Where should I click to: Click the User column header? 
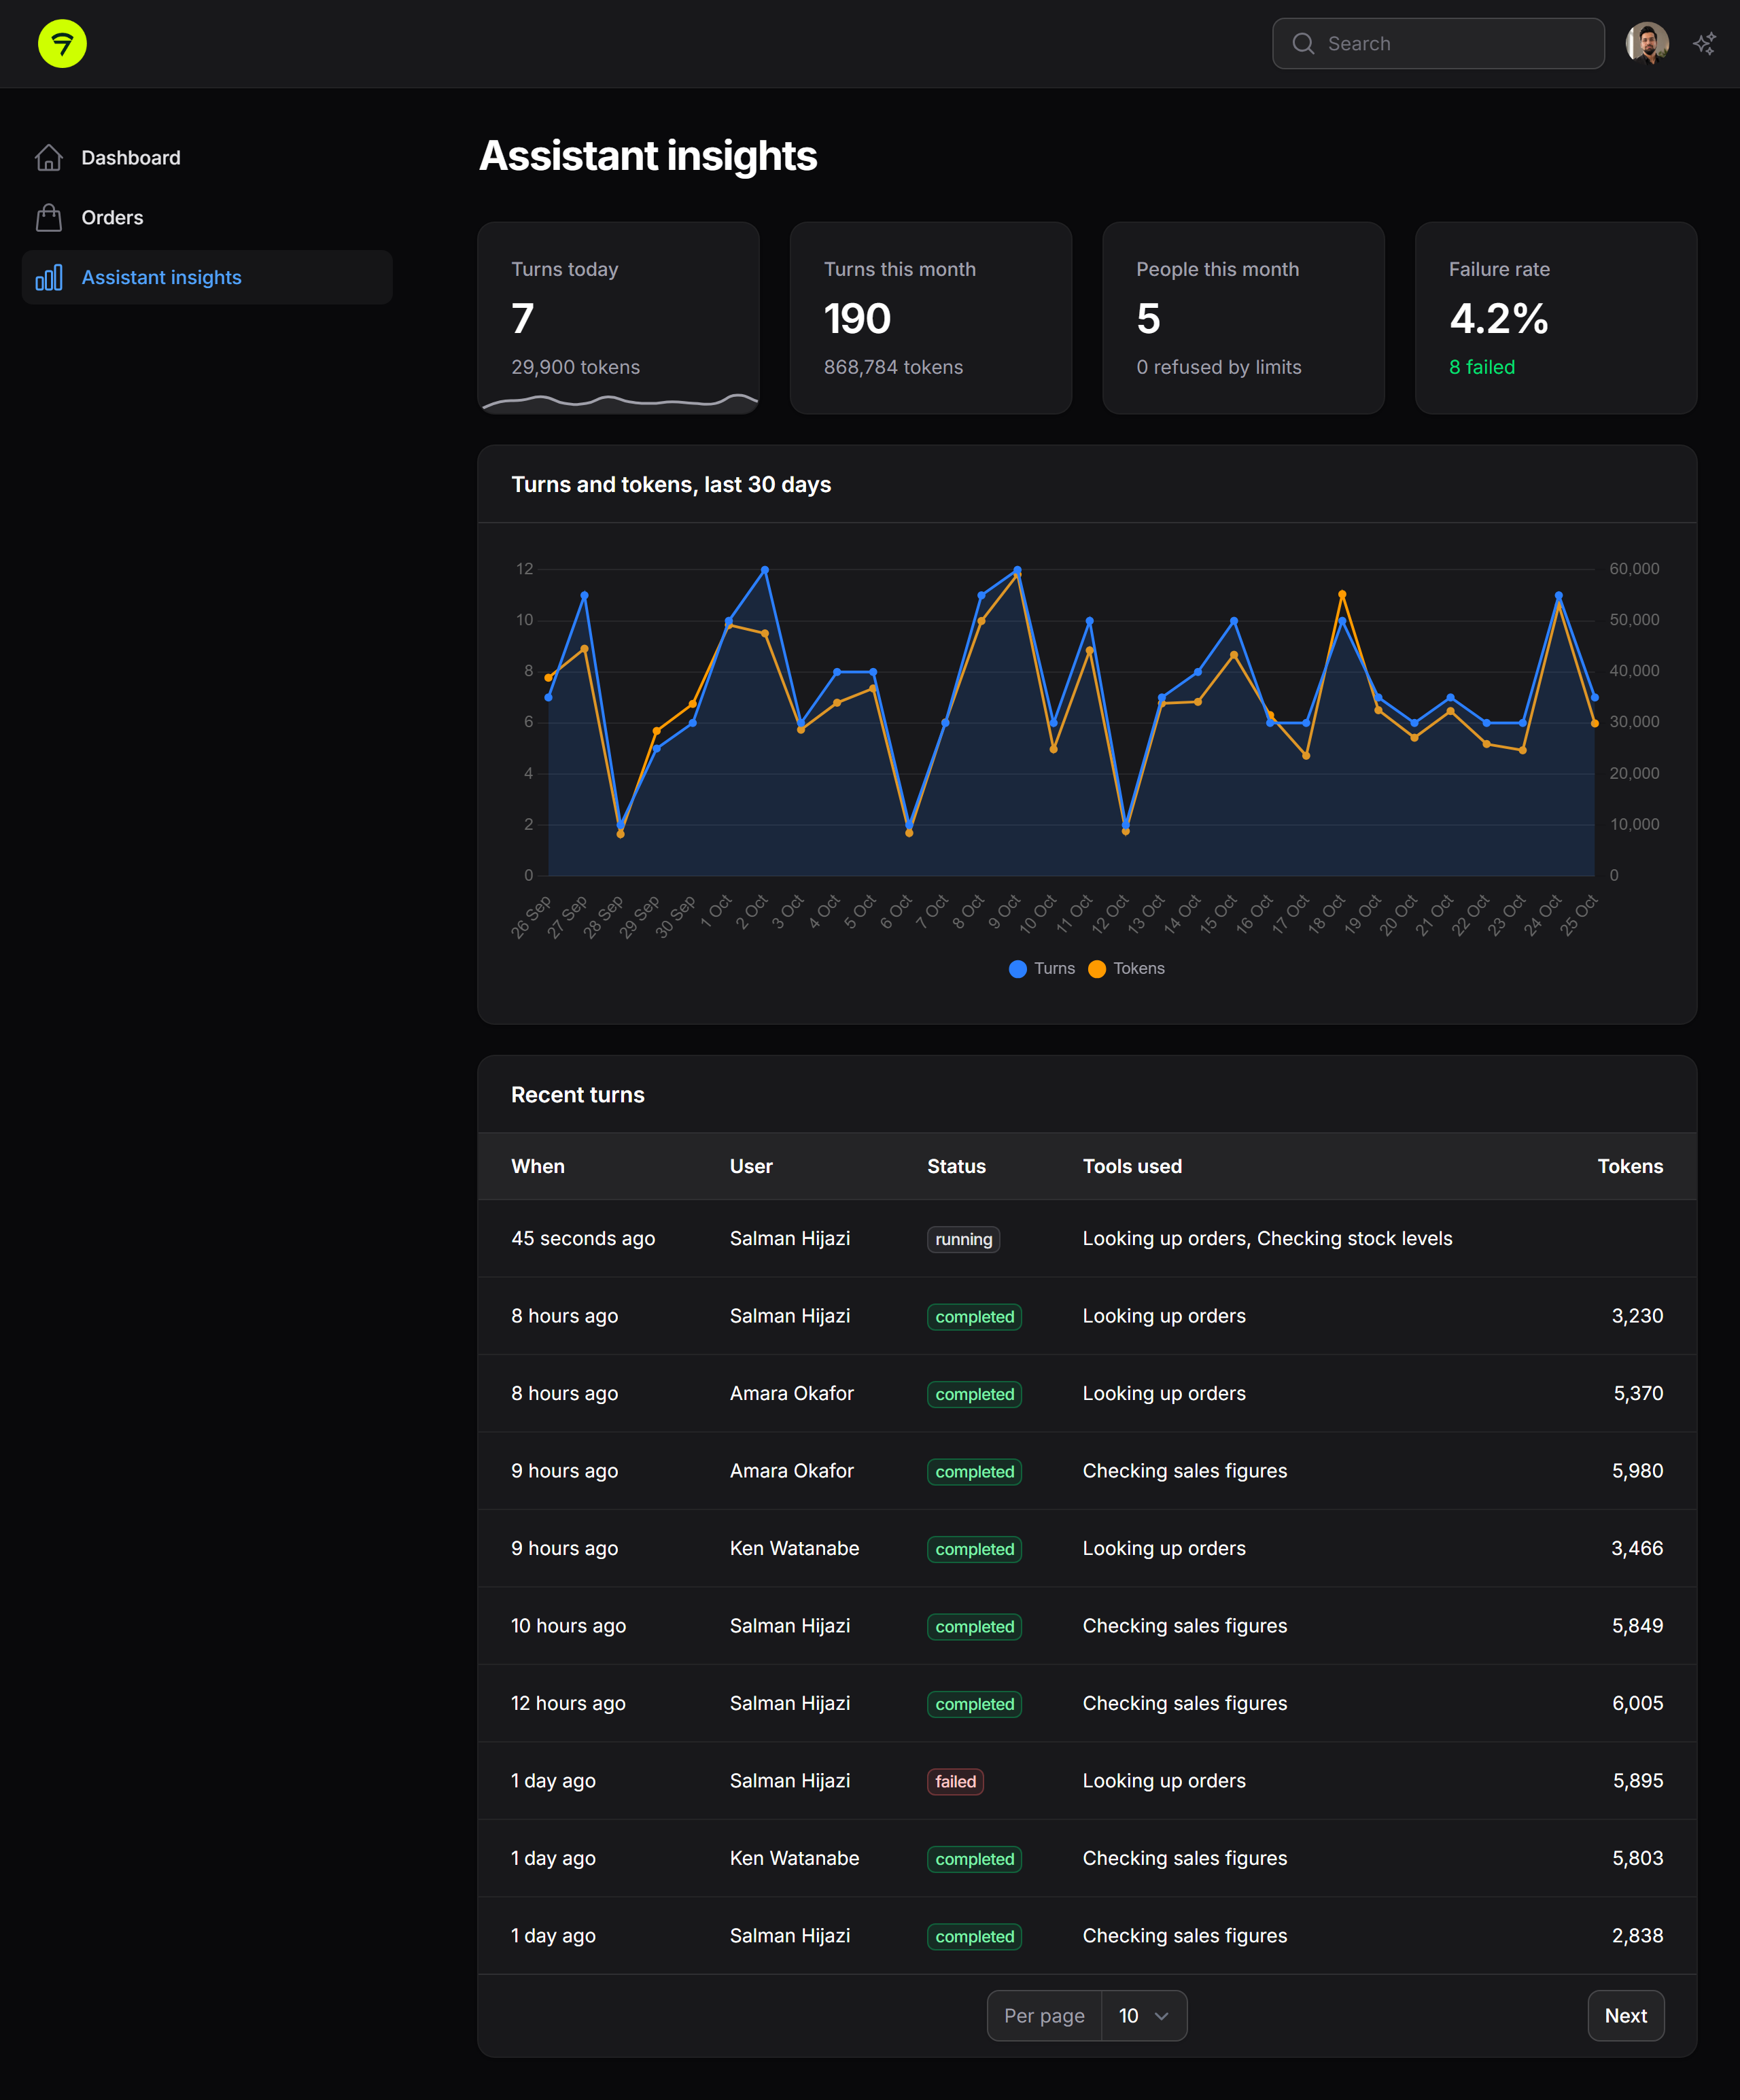point(751,1167)
